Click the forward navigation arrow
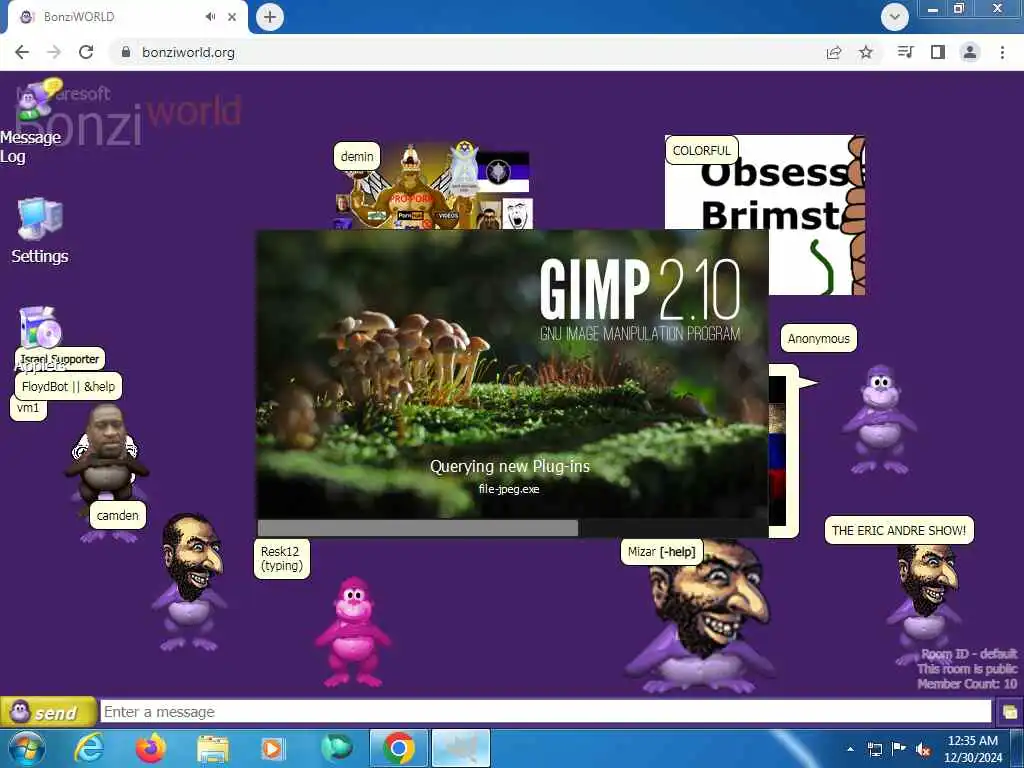This screenshot has height=768, width=1024. pos(54,52)
